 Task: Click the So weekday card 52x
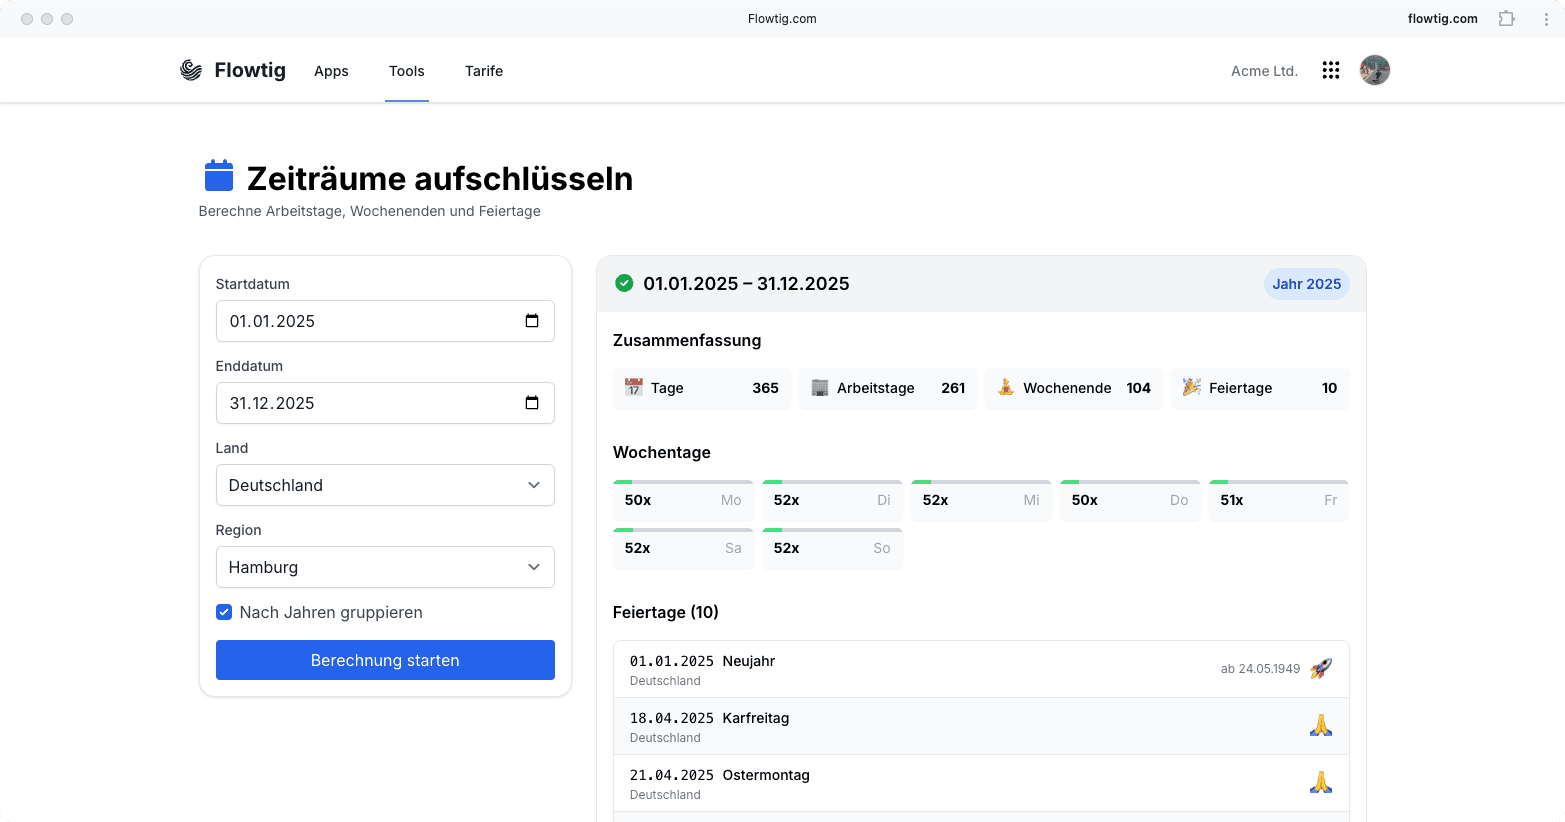tap(832, 548)
